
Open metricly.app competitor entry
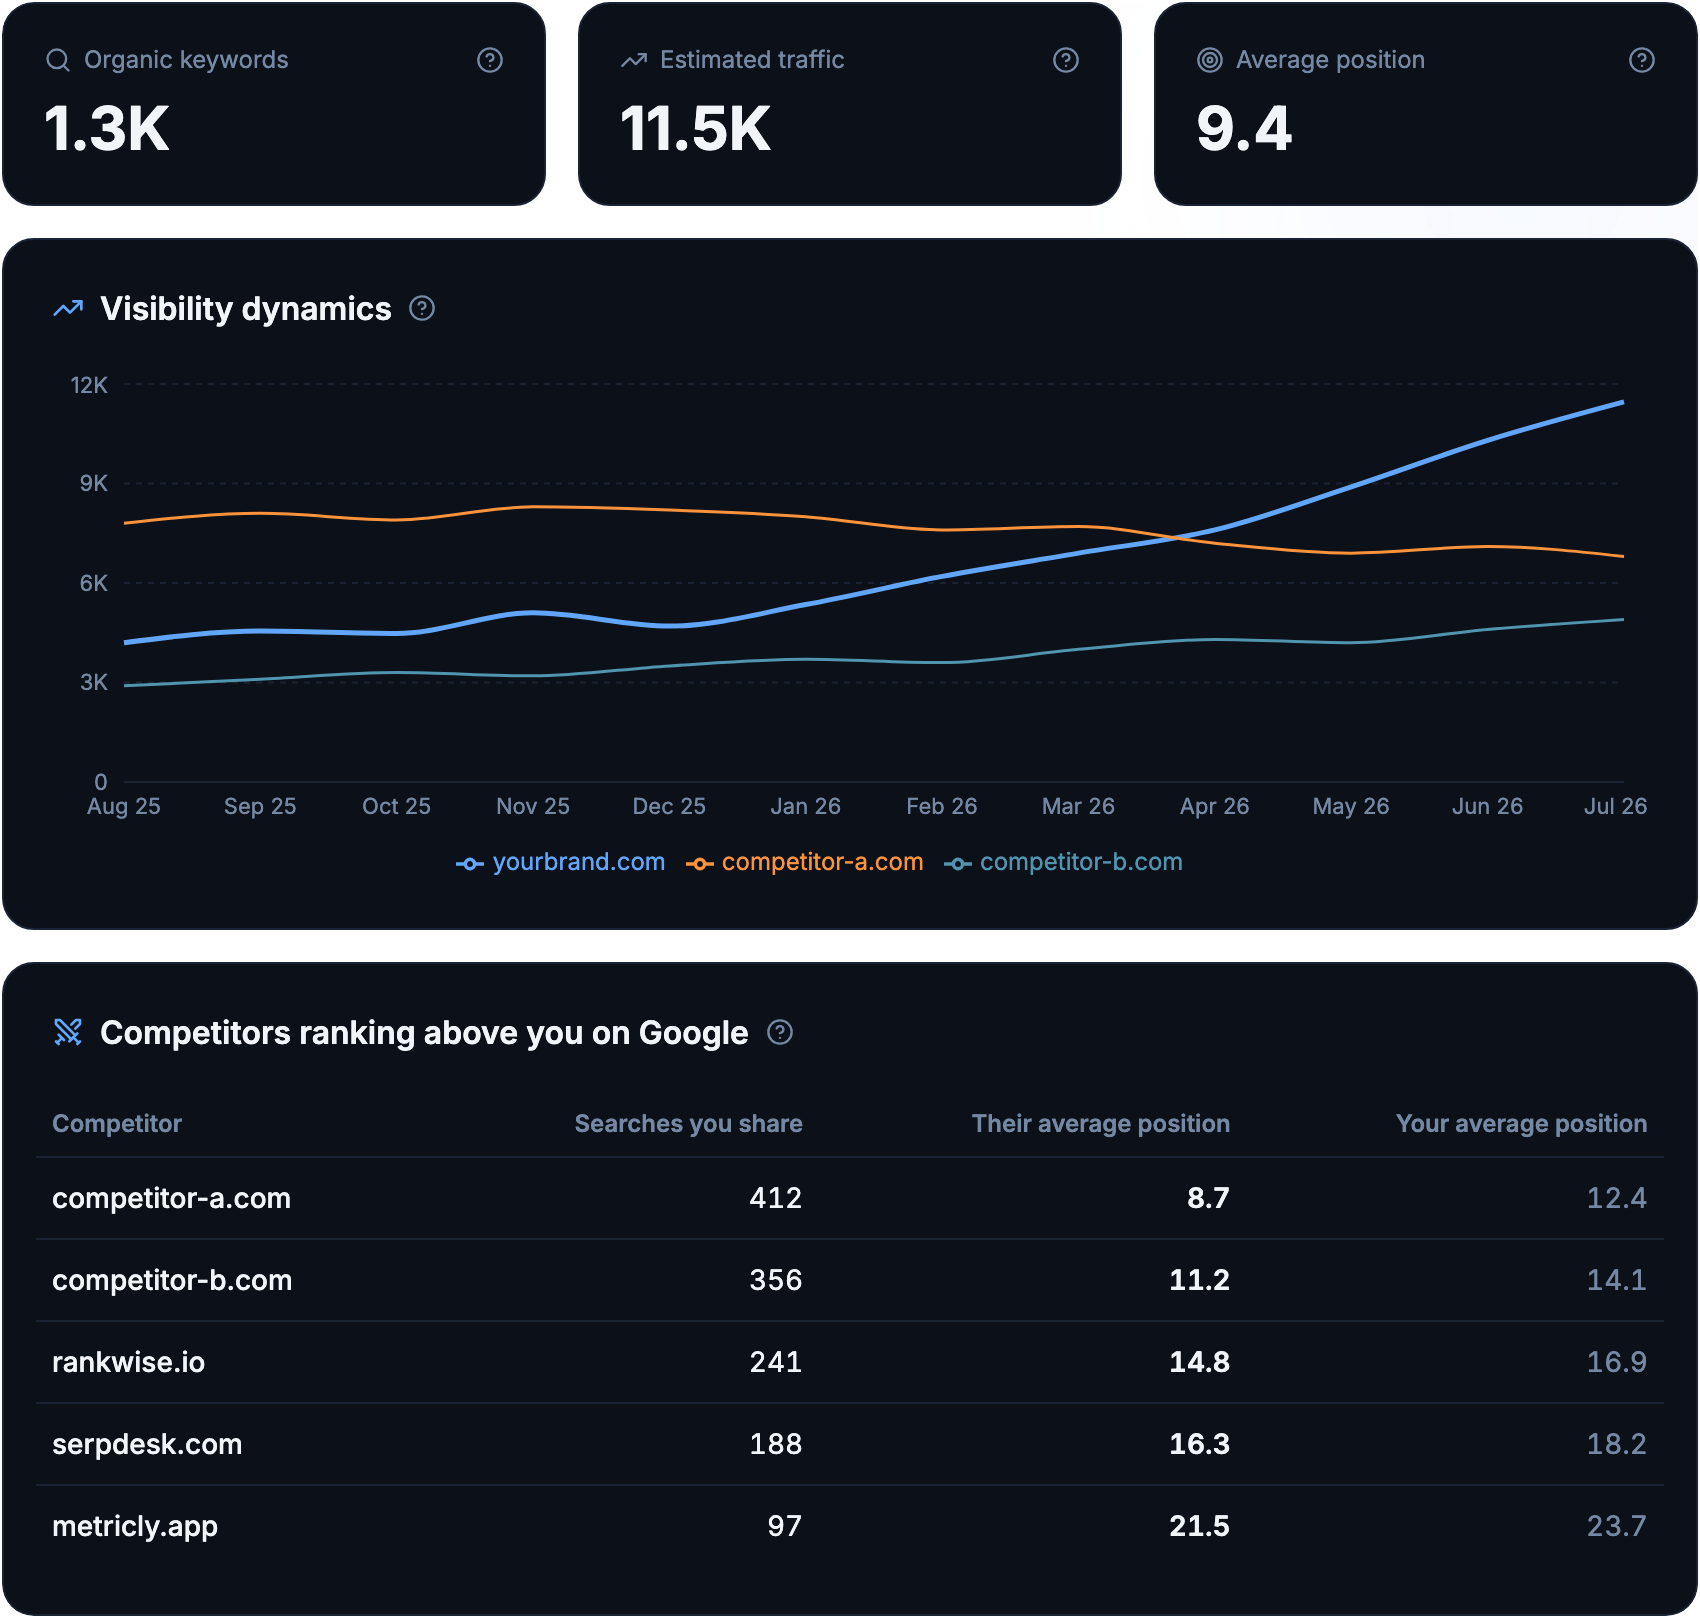[135, 1526]
